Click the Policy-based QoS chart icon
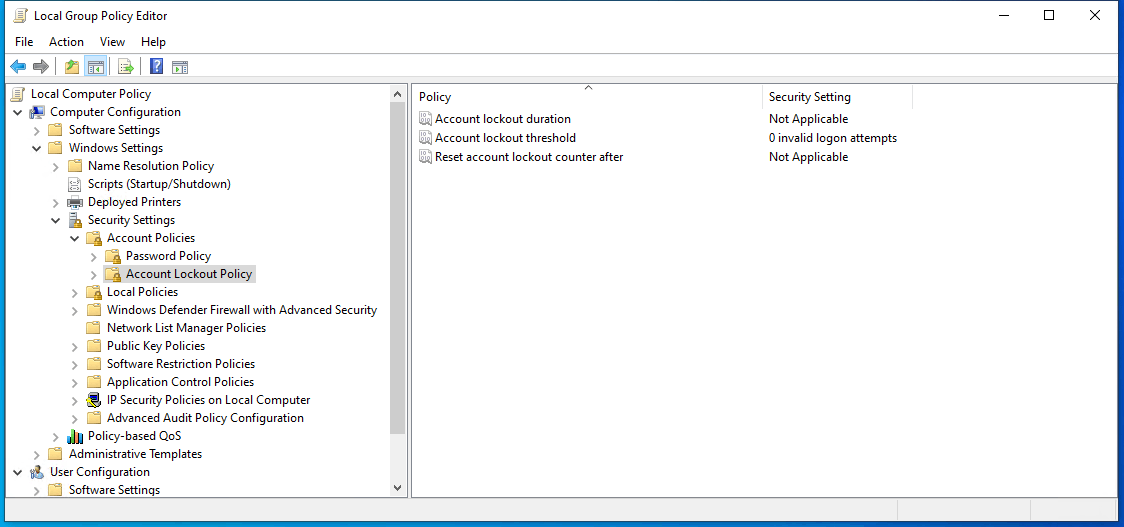The width and height of the screenshot is (1124, 527). pos(75,436)
